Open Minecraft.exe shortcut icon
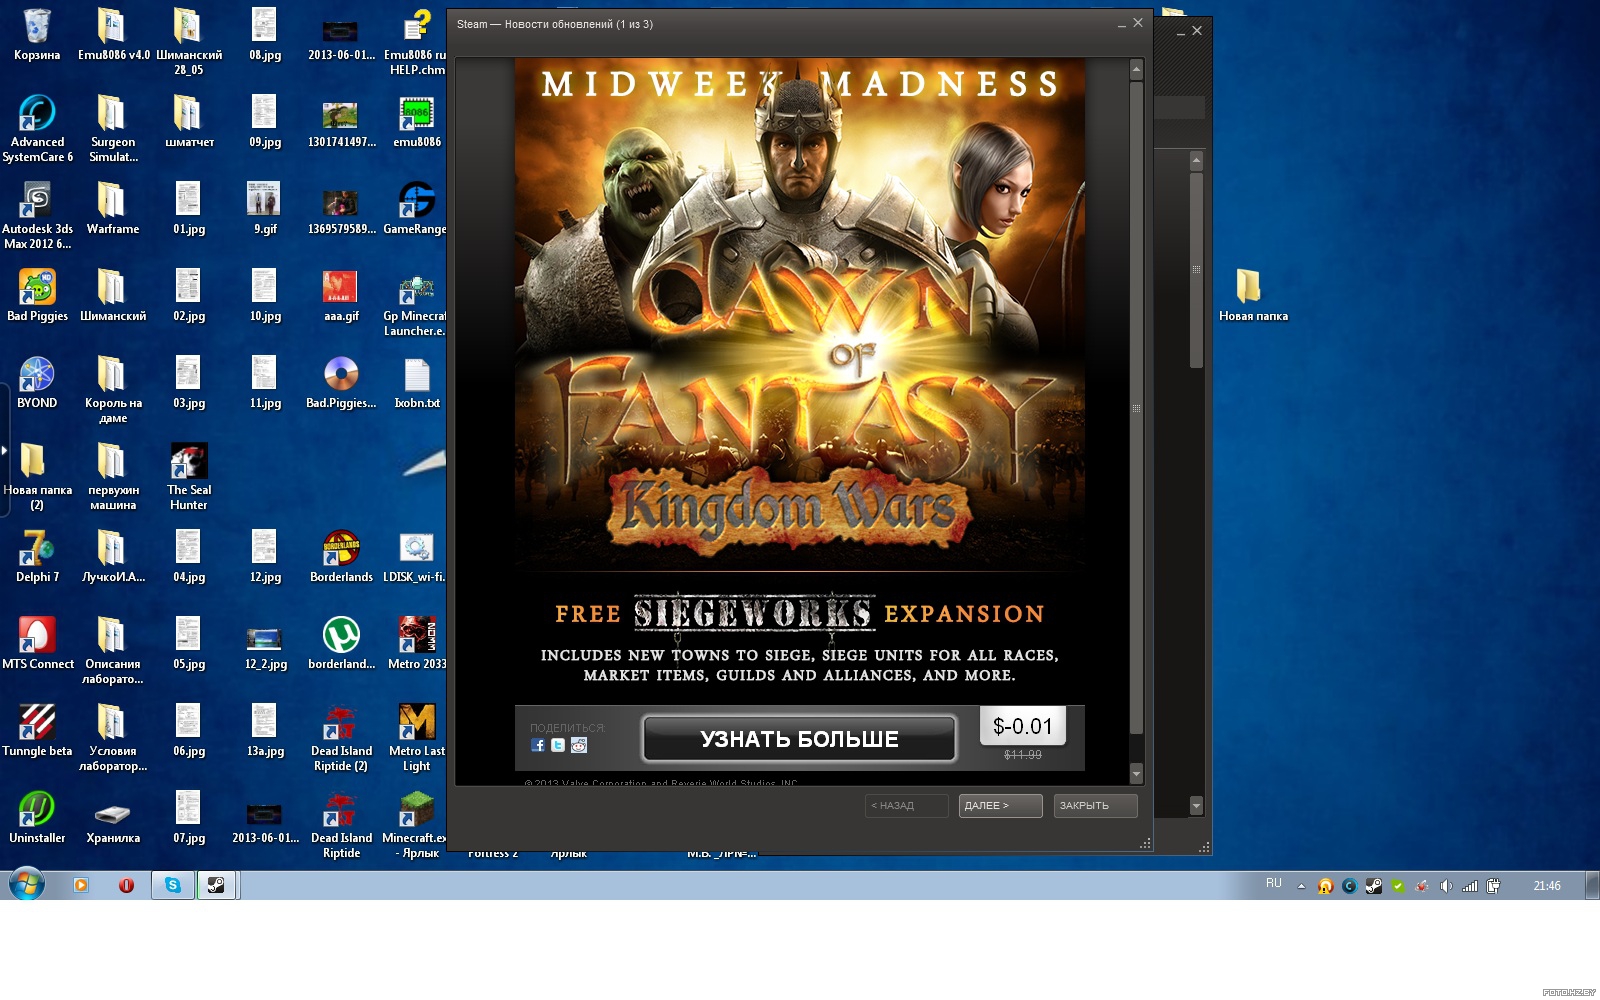The width and height of the screenshot is (1600, 1000). click(417, 825)
